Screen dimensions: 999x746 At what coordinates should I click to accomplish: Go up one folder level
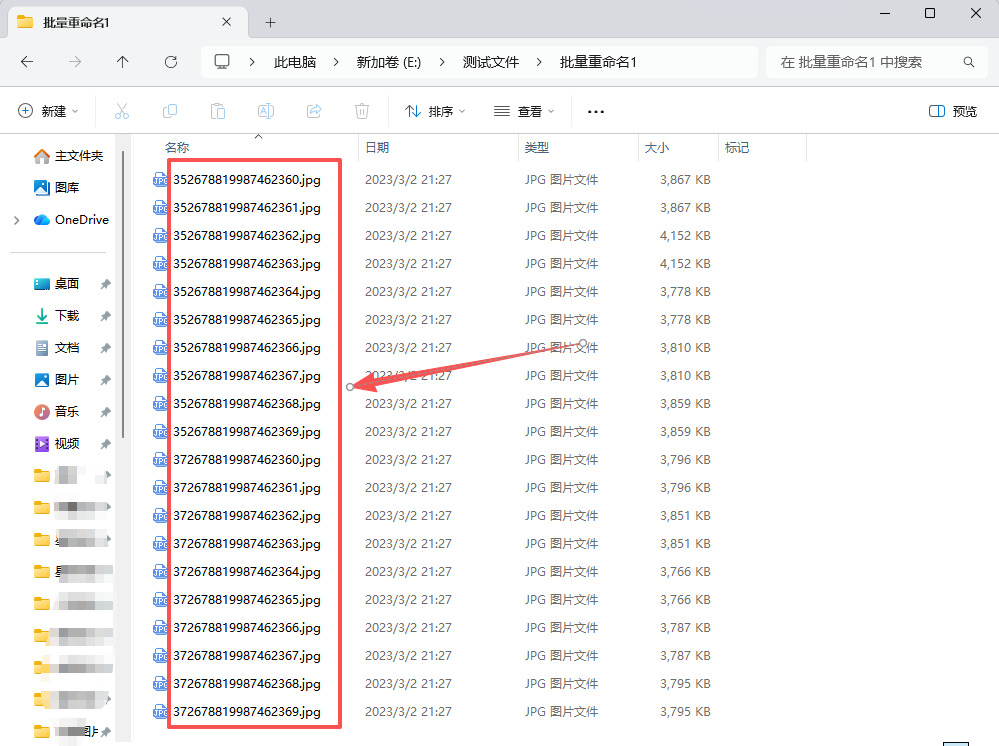(x=122, y=62)
